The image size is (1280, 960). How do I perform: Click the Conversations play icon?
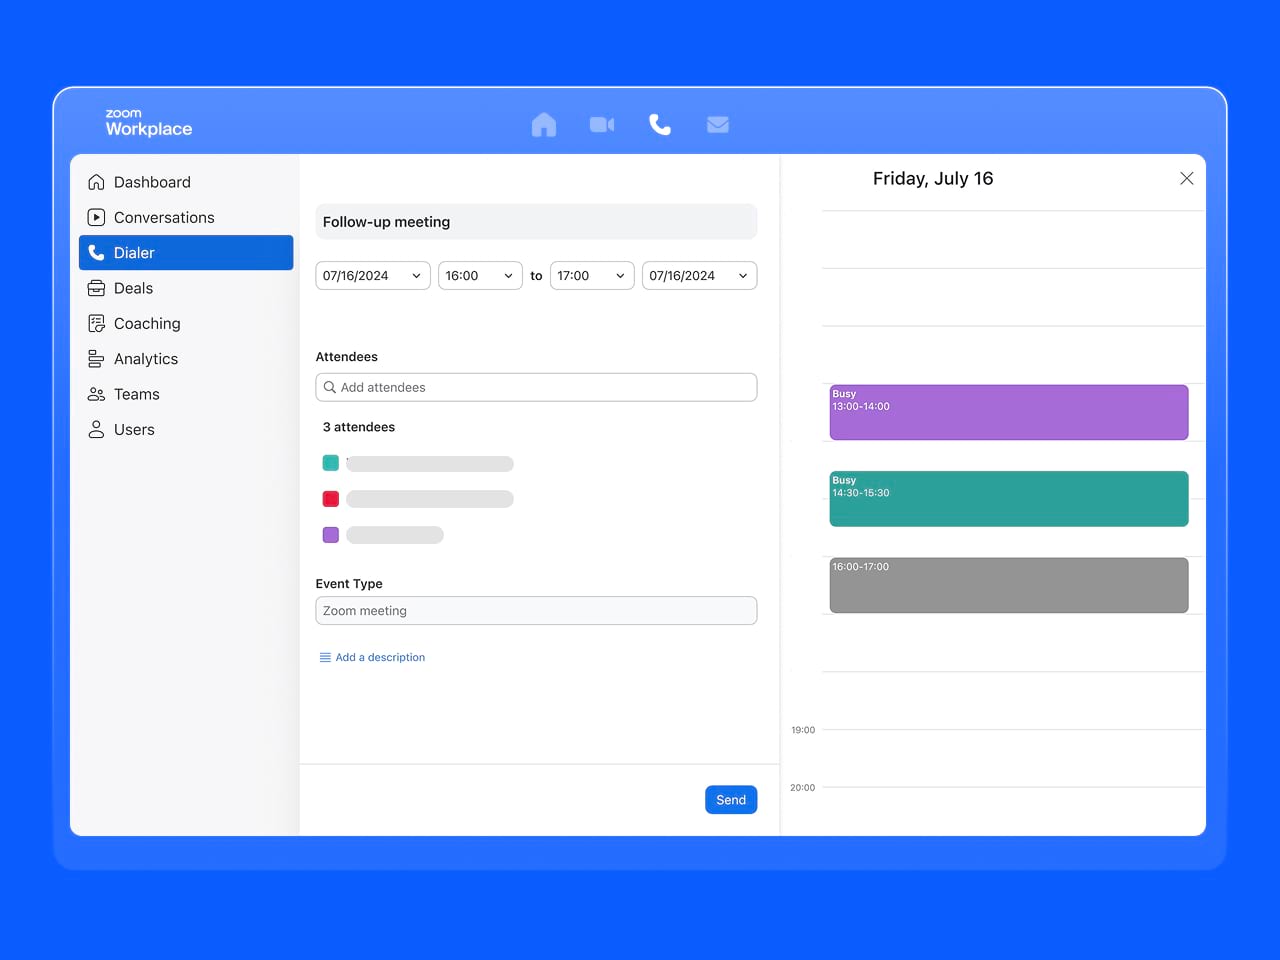click(x=96, y=217)
